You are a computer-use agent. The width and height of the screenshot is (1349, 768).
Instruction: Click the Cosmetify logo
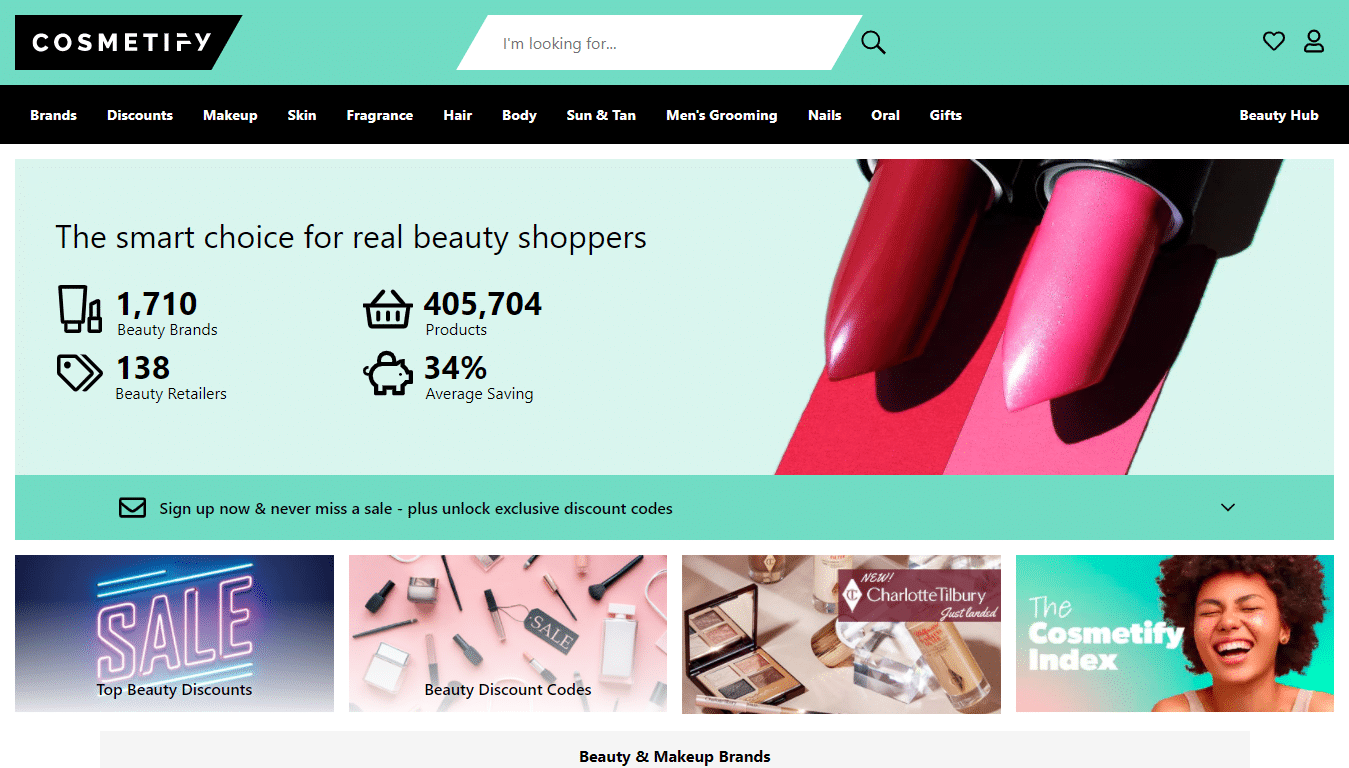point(128,42)
